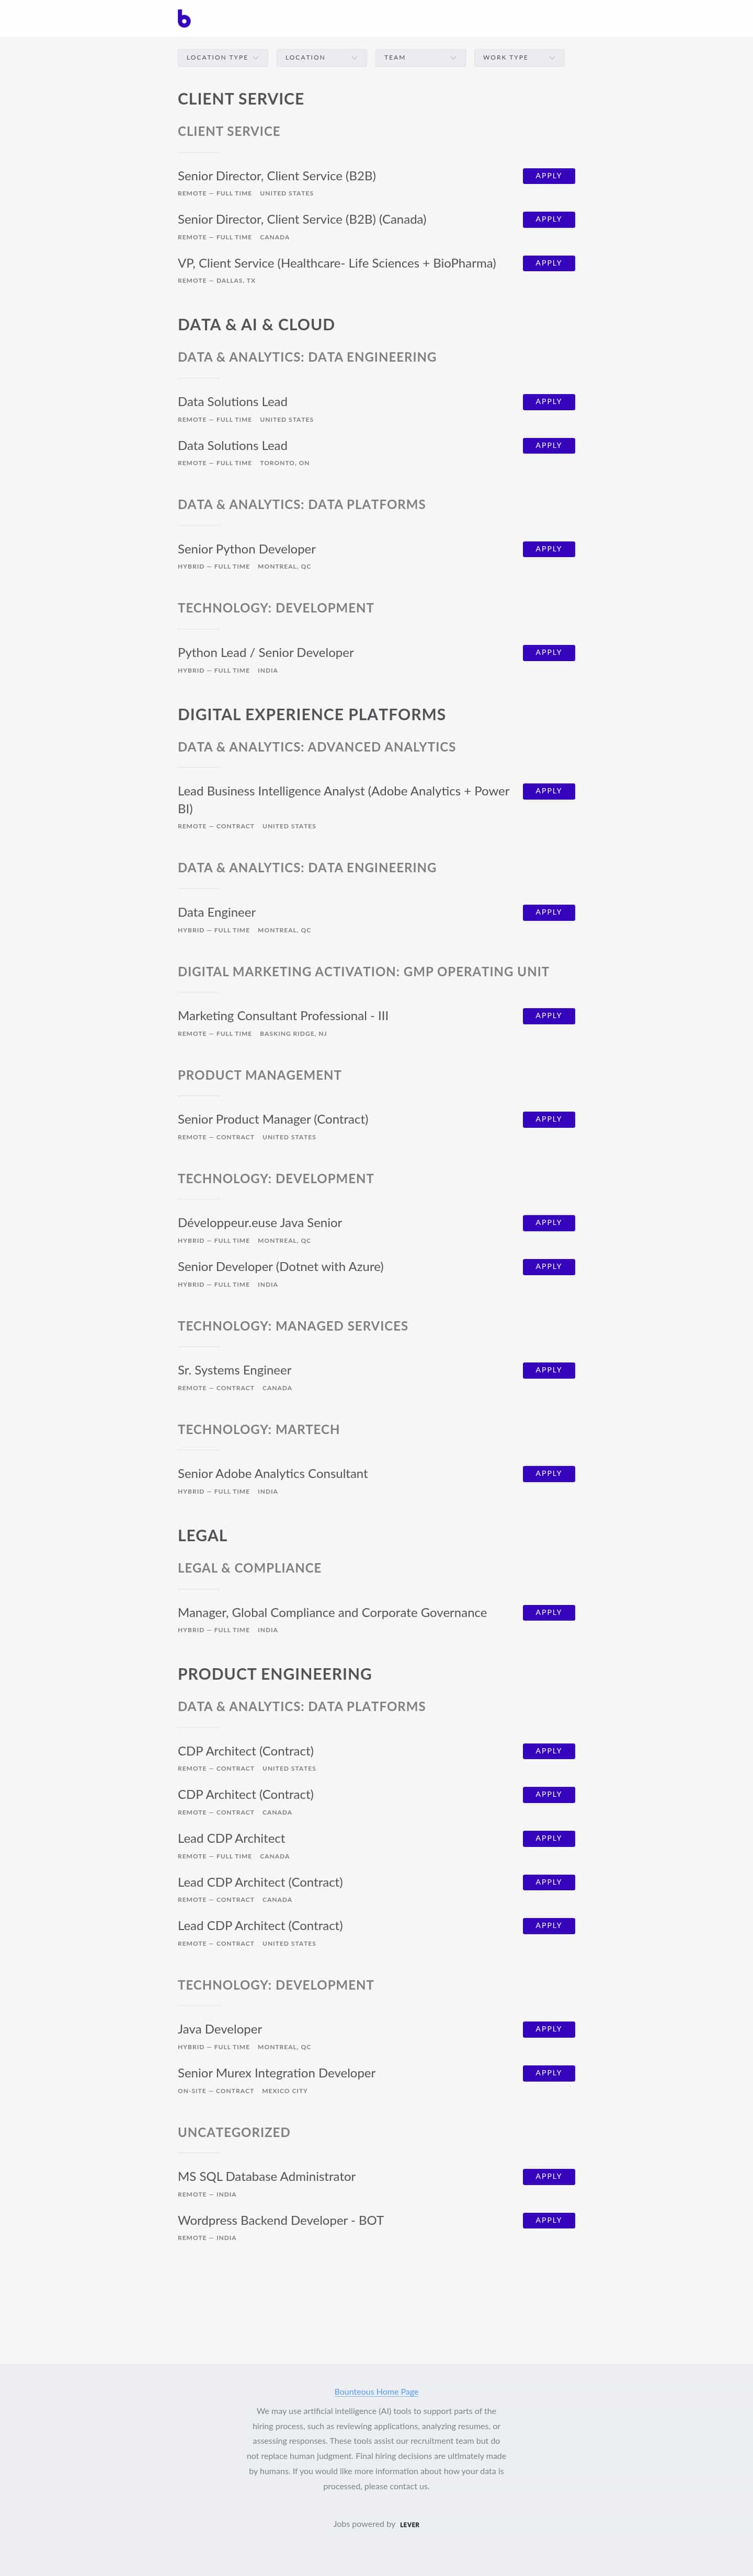Open the Développeur.euse Java Senior posting

click(260, 1223)
